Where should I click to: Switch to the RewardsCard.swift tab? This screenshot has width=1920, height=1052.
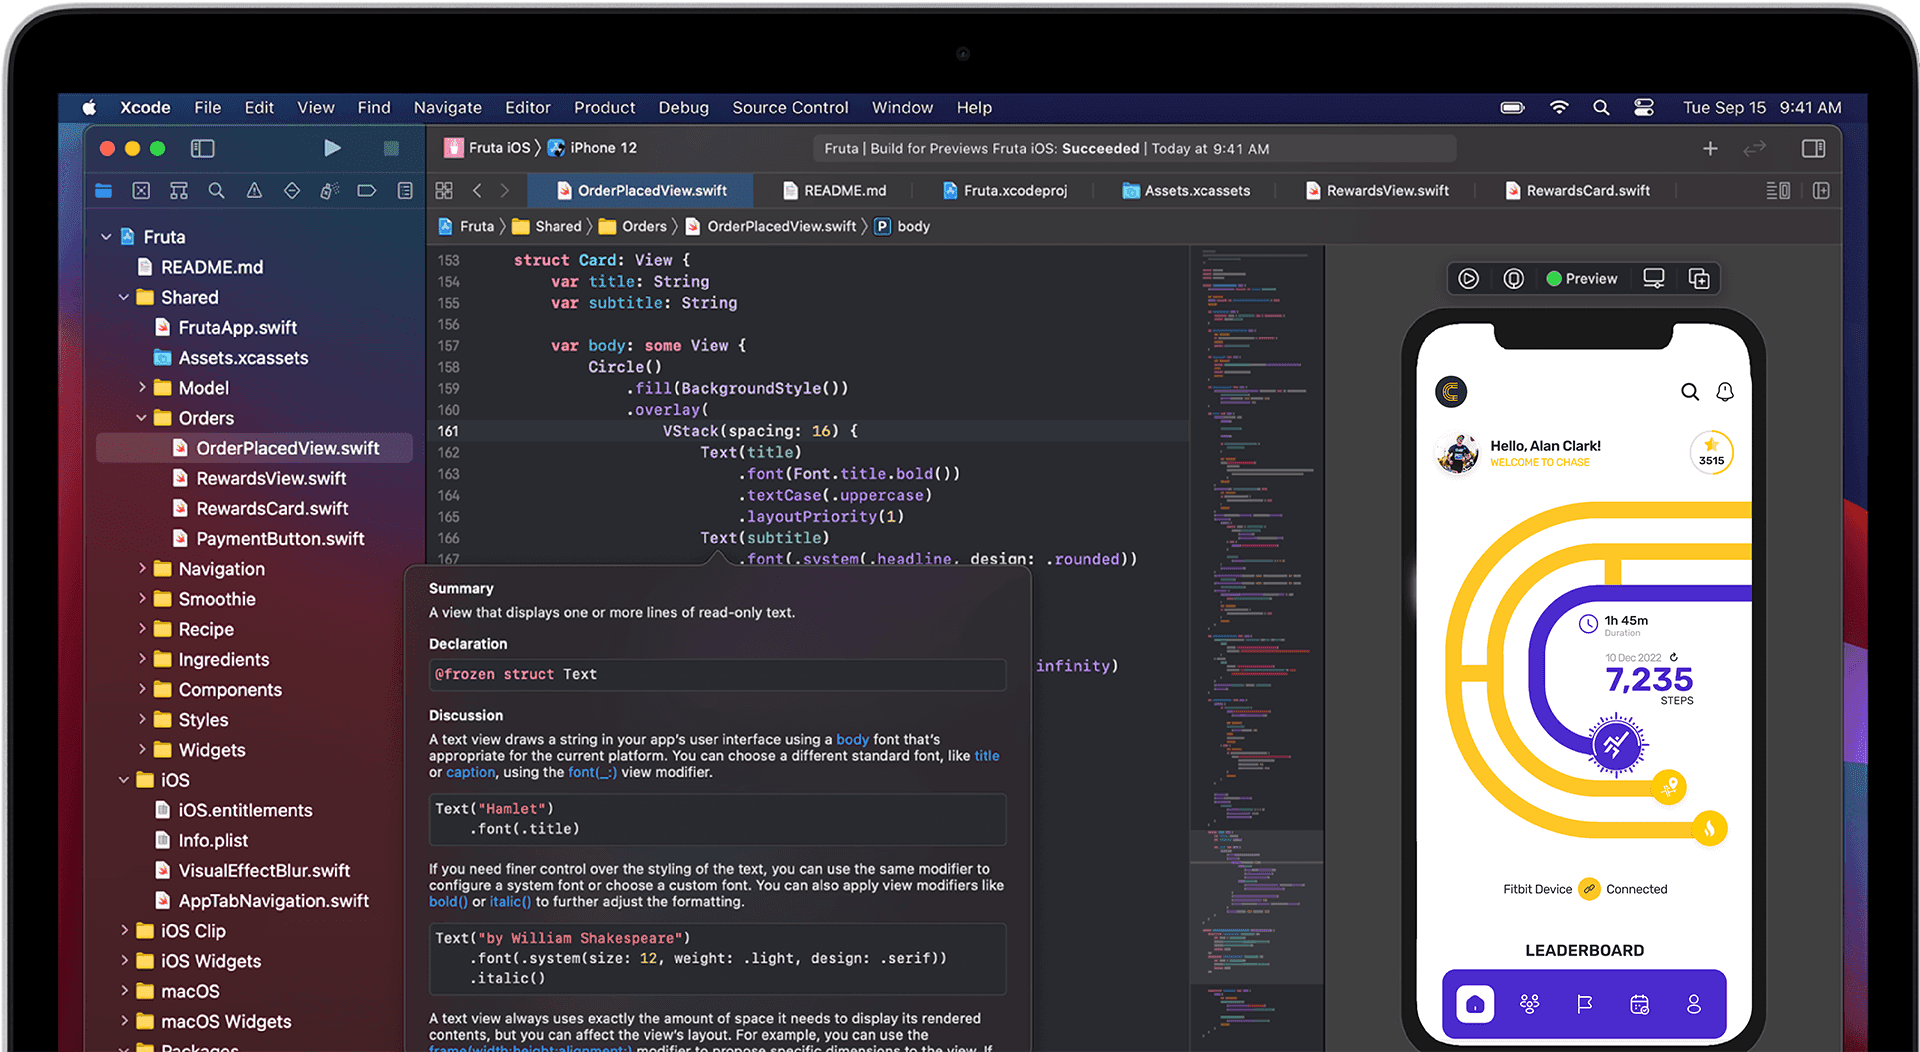1577,190
